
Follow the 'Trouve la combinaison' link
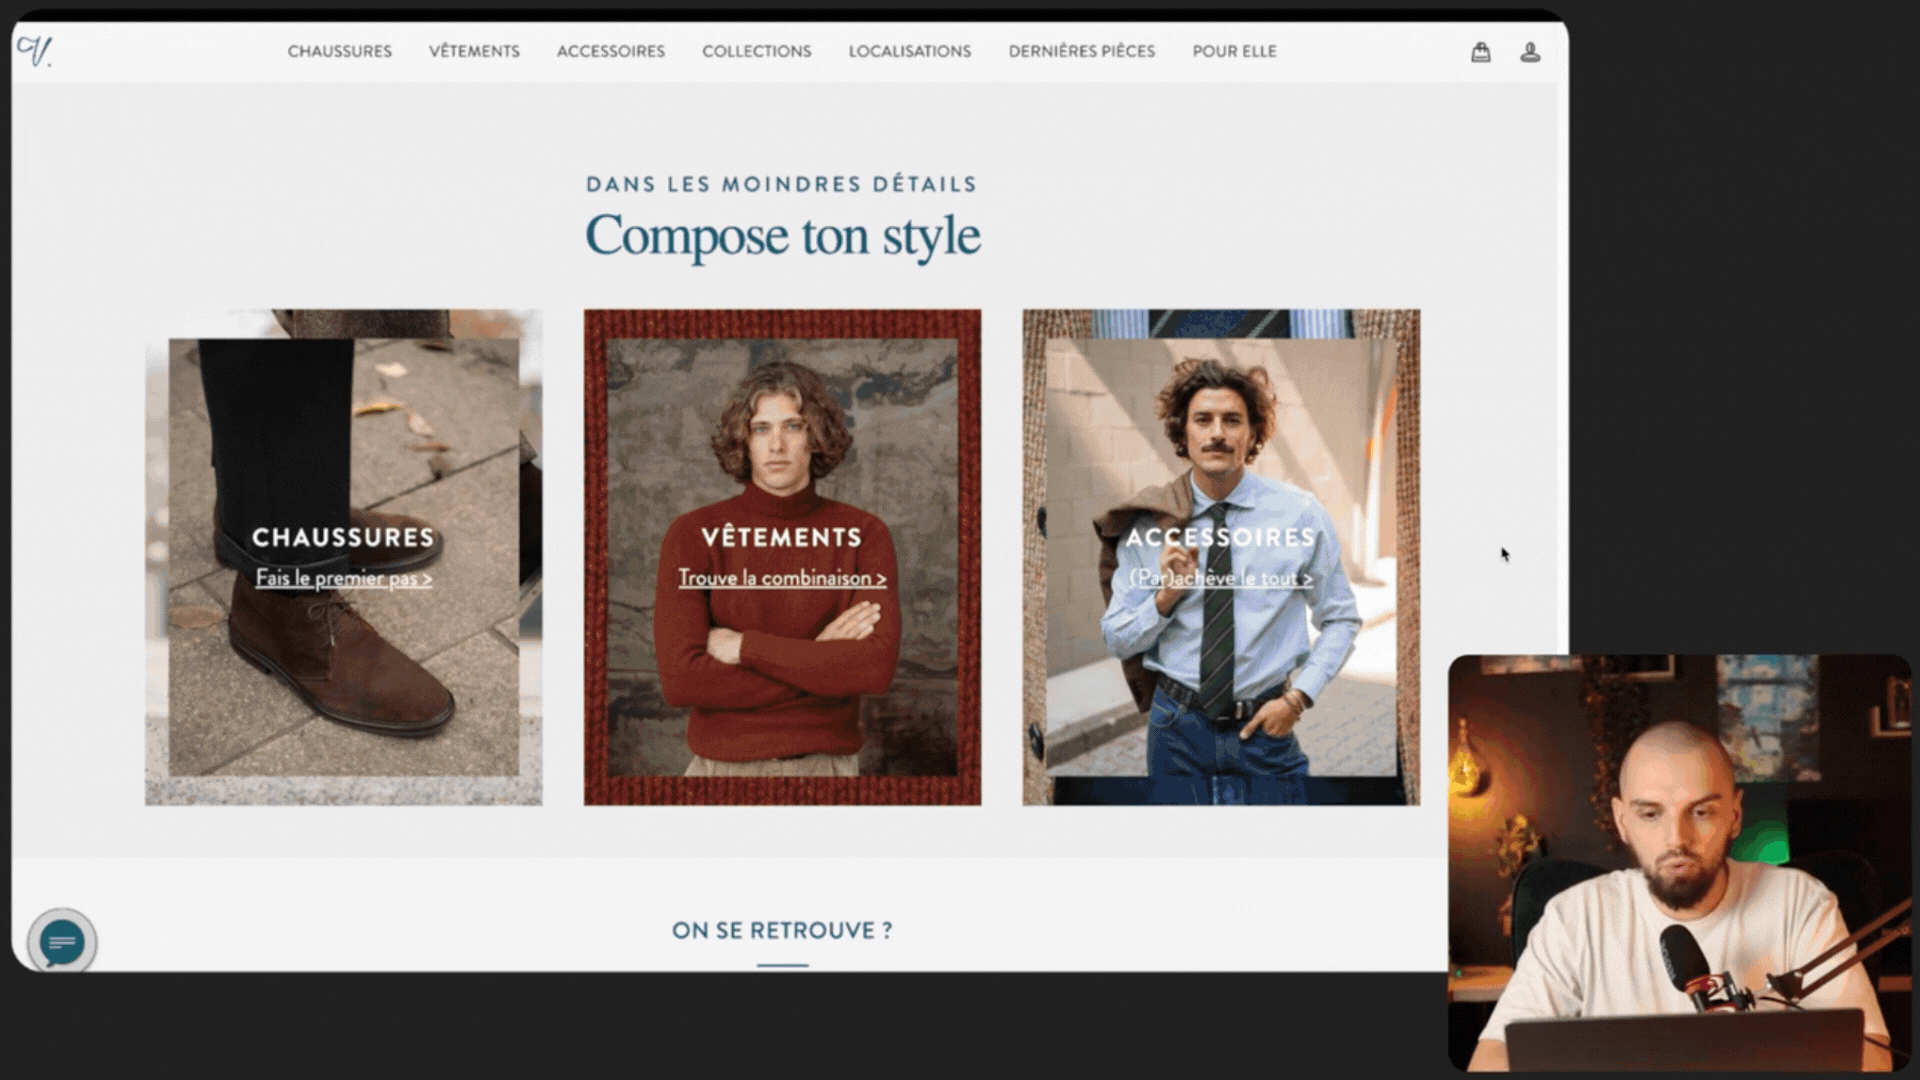(x=782, y=578)
